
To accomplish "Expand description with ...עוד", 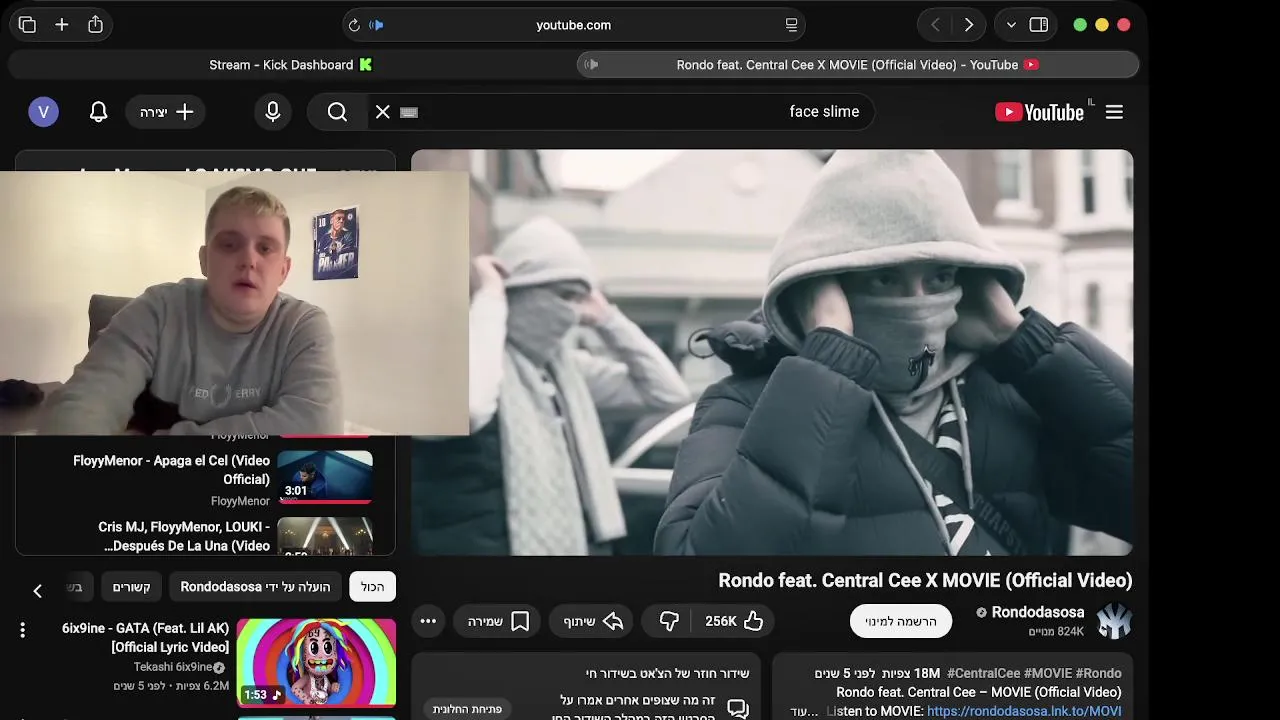I will coord(806,711).
